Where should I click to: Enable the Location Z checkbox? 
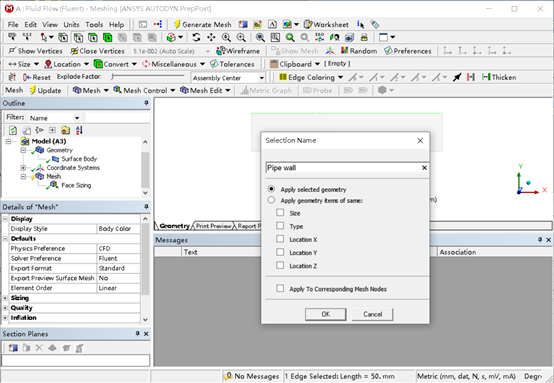[x=280, y=265]
